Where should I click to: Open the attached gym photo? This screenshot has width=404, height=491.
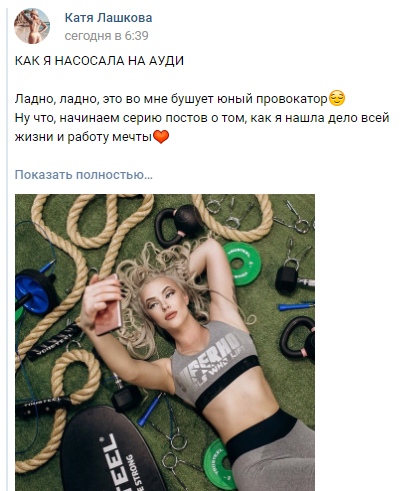[x=165, y=342]
